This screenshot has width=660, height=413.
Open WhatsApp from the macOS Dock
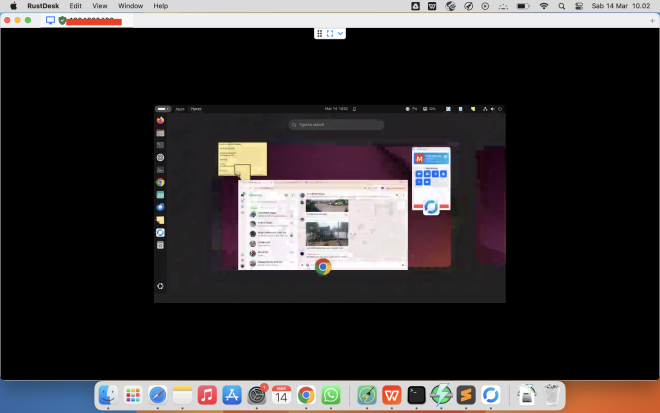[331, 395]
